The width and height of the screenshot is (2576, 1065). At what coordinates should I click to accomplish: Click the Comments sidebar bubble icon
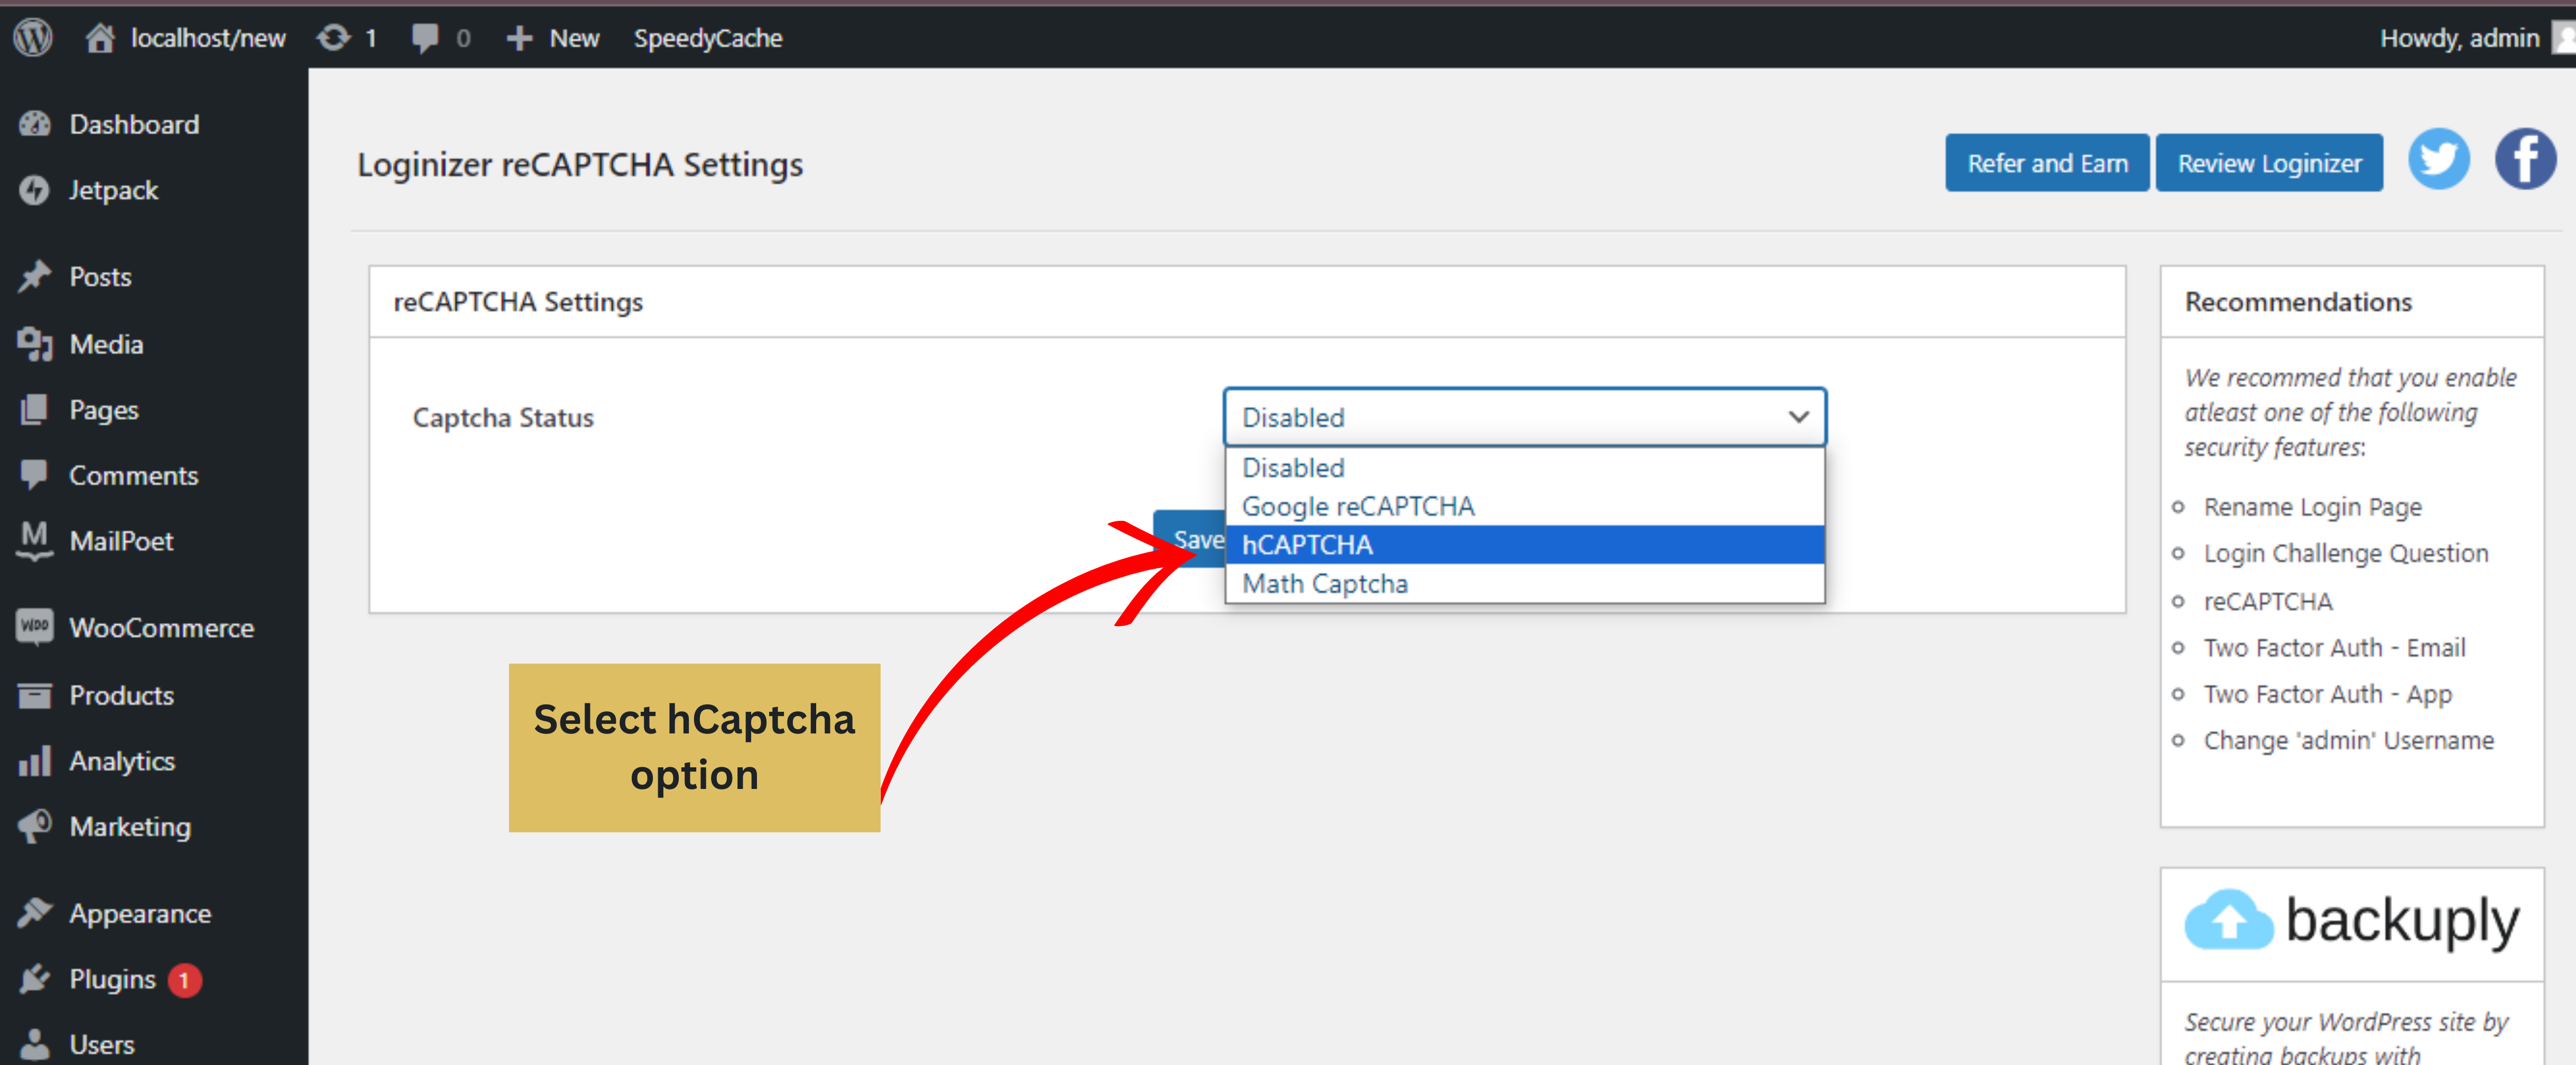(34, 475)
